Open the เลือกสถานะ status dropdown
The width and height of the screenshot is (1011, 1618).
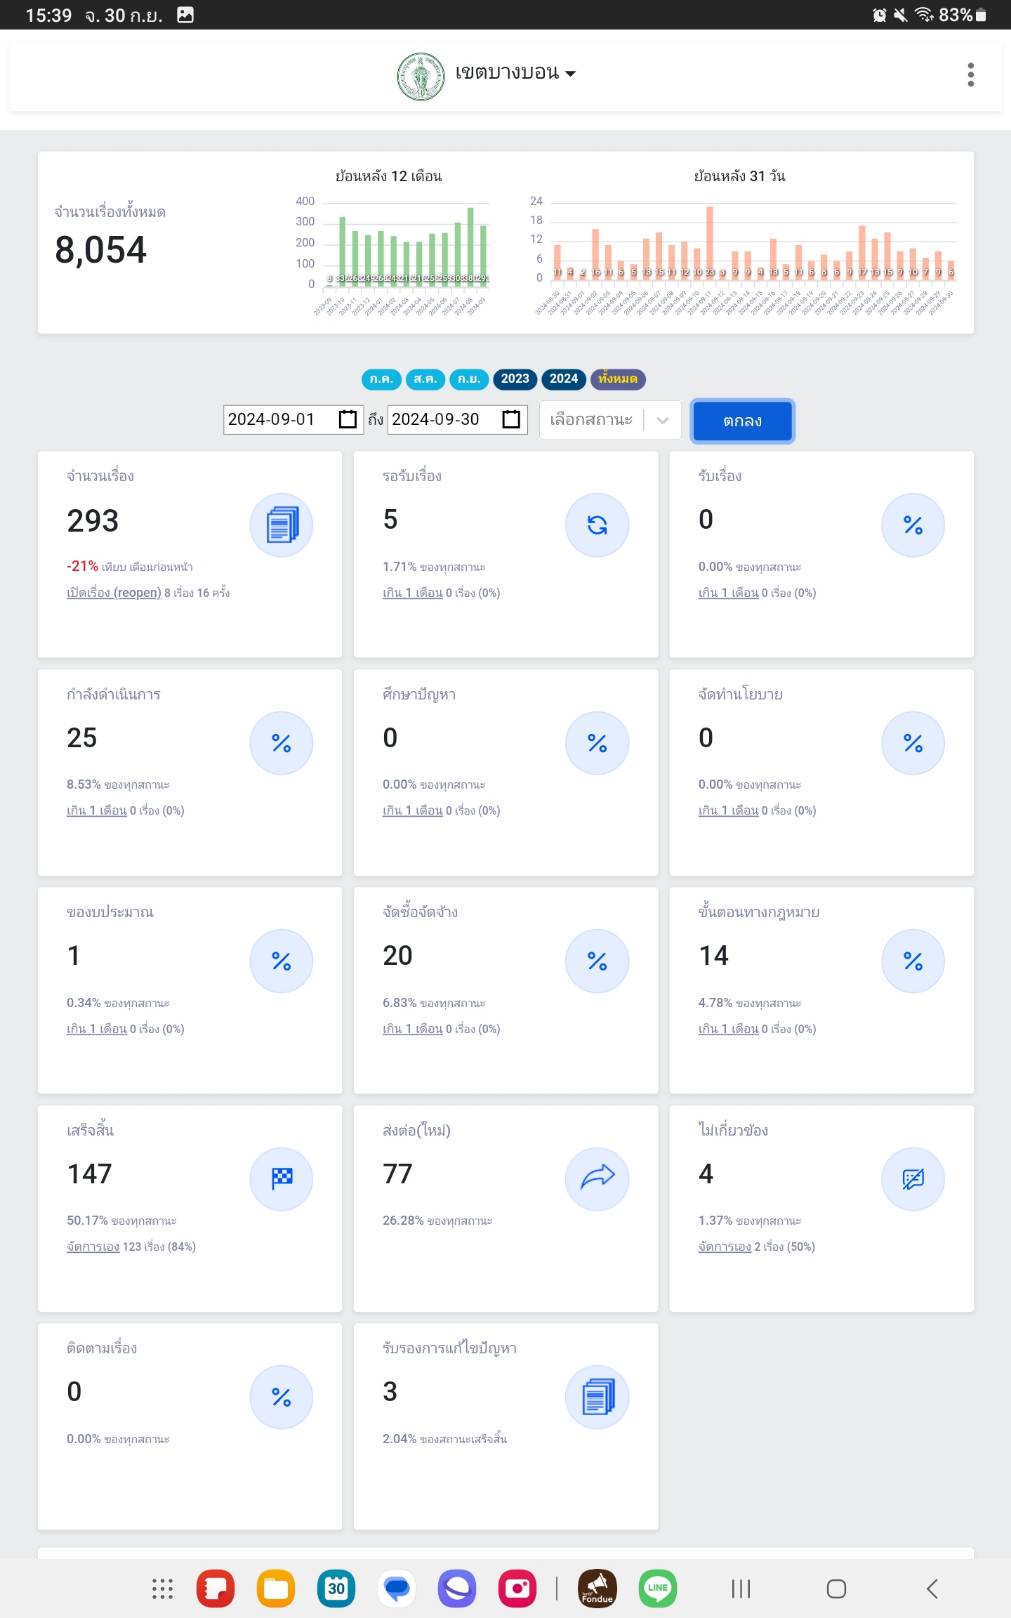pyautogui.click(x=609, y=420)
